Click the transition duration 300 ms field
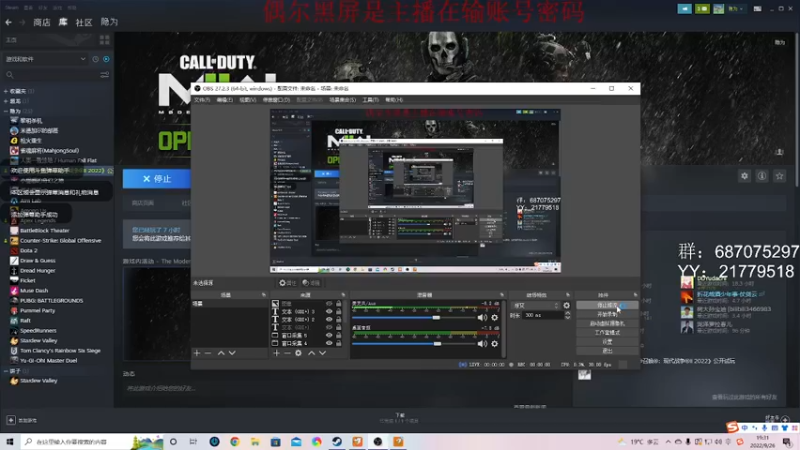 (x=543, y=315)
